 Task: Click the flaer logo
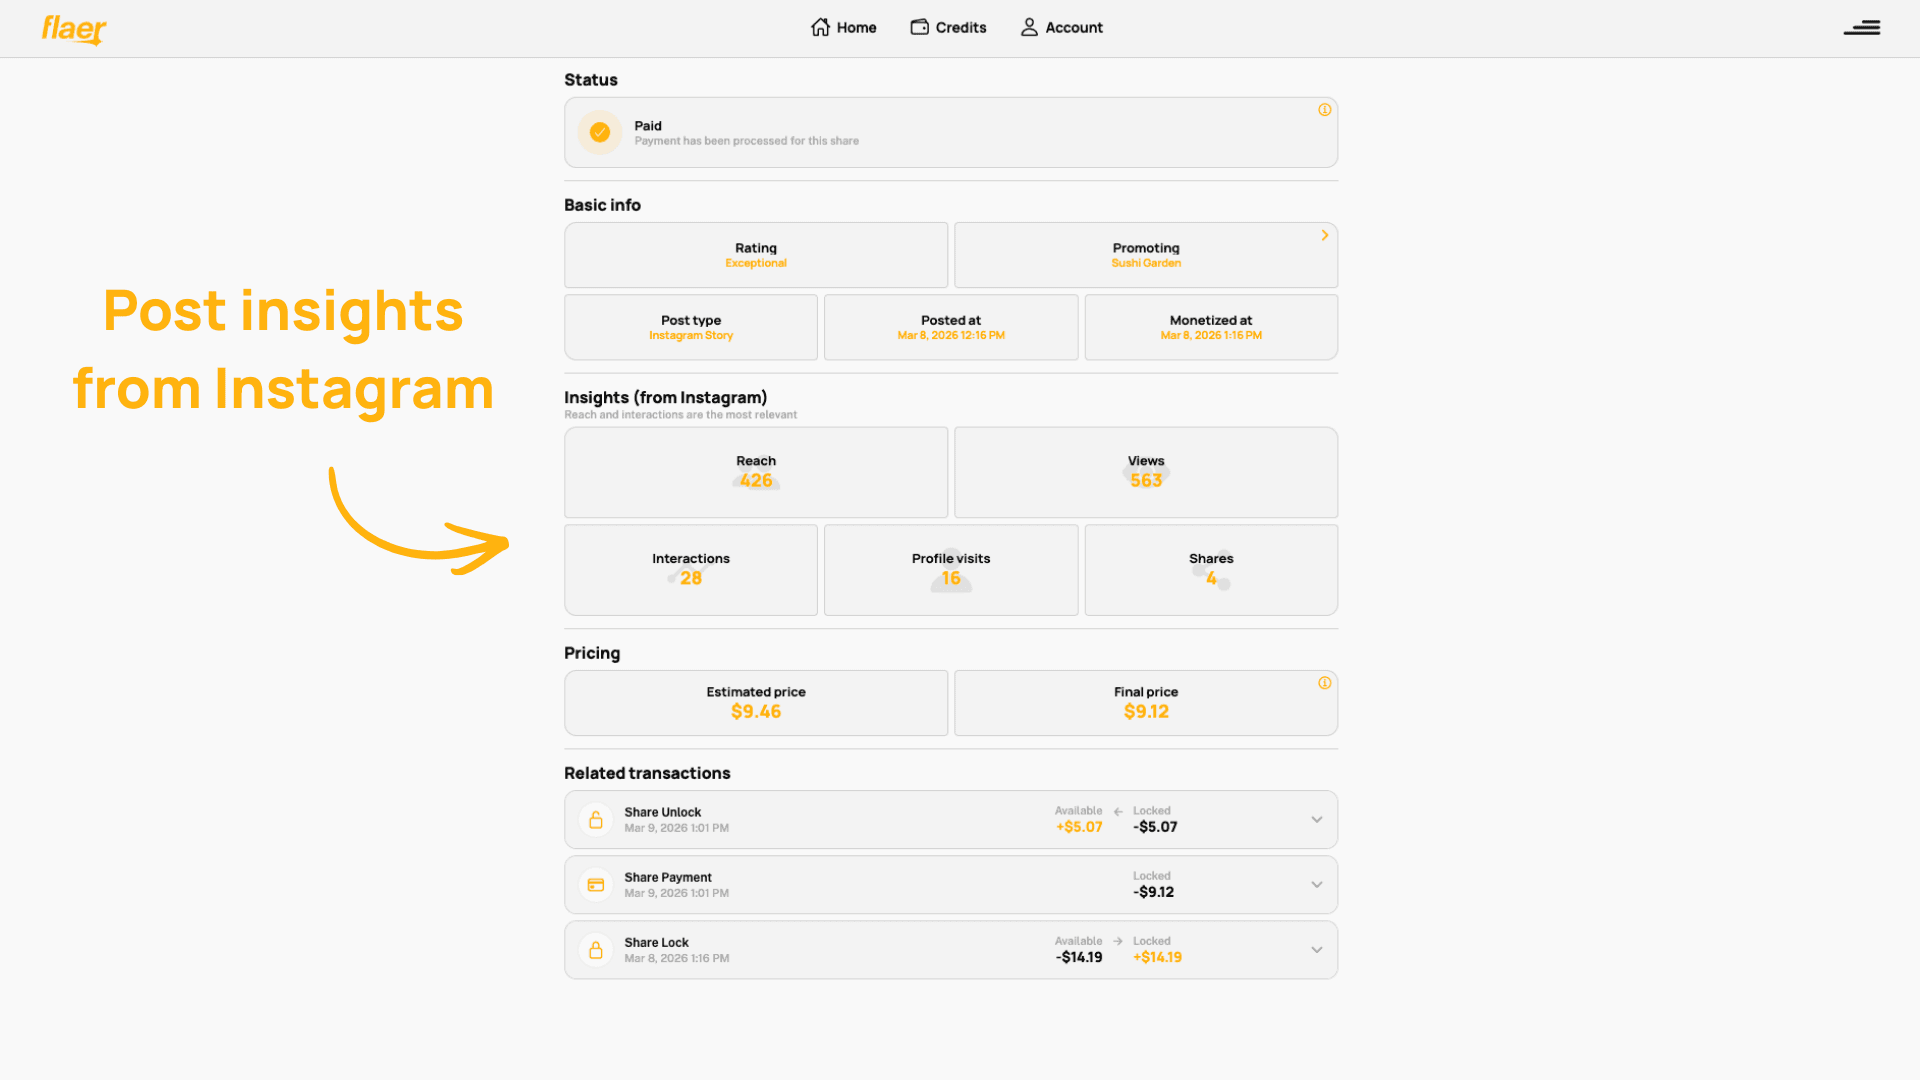(x=73, y=30)
